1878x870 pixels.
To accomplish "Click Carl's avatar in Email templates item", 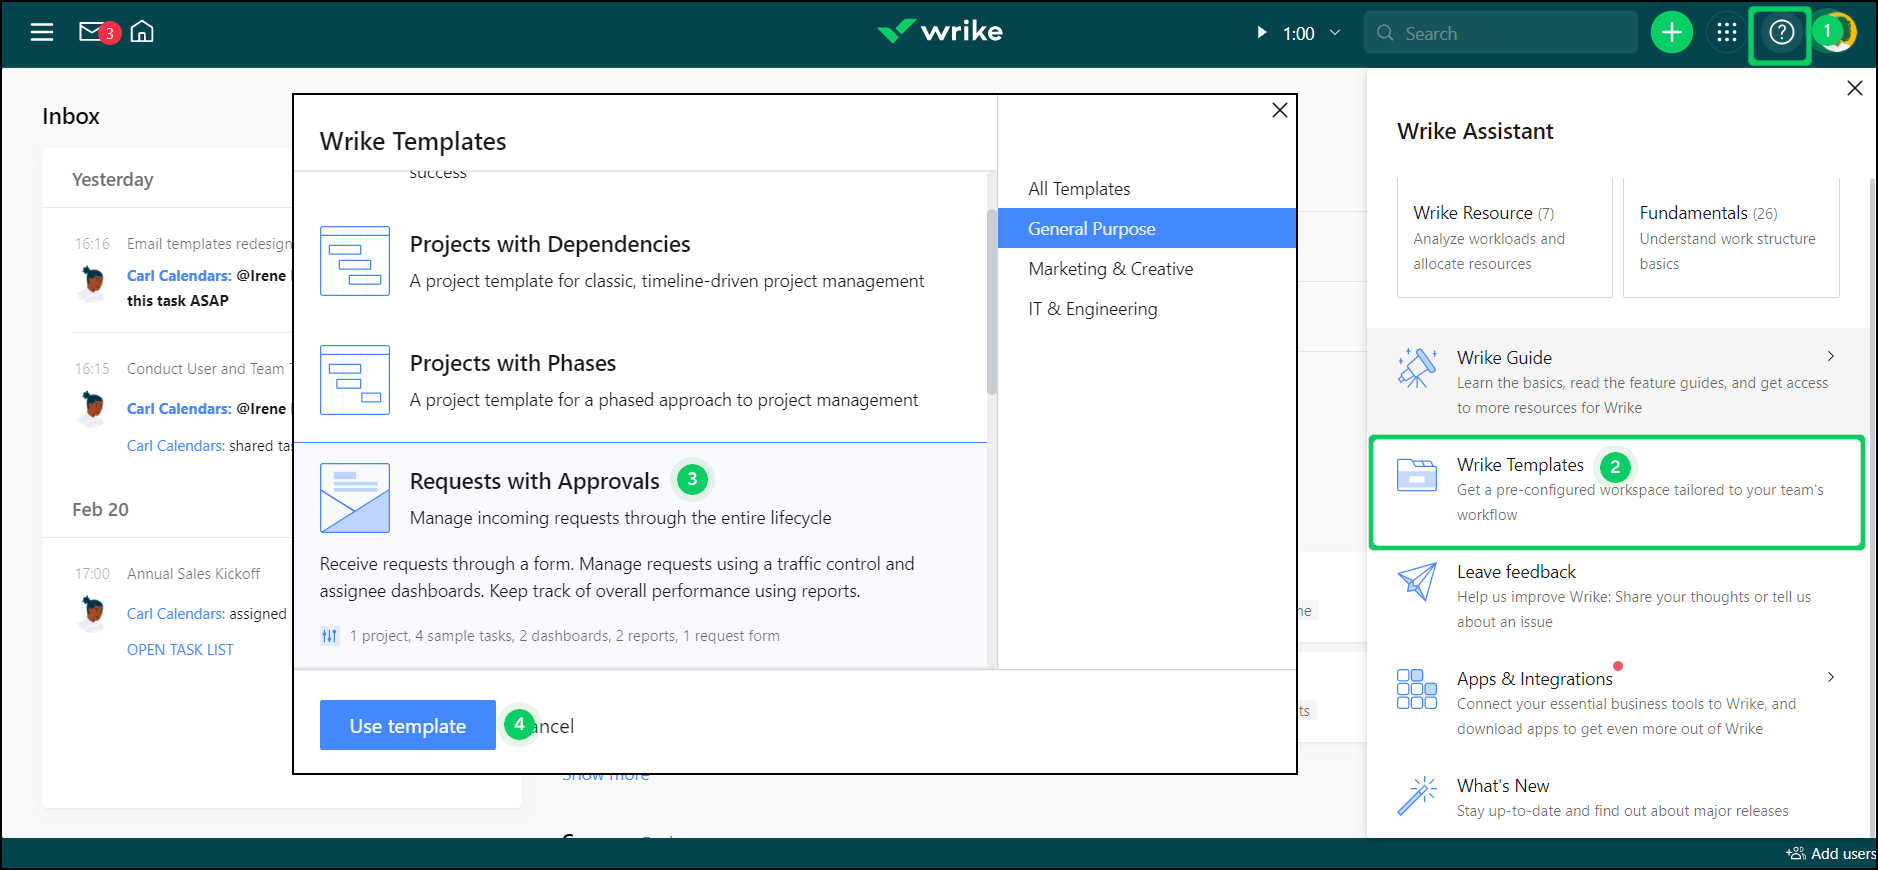I will tap(93, 283).
